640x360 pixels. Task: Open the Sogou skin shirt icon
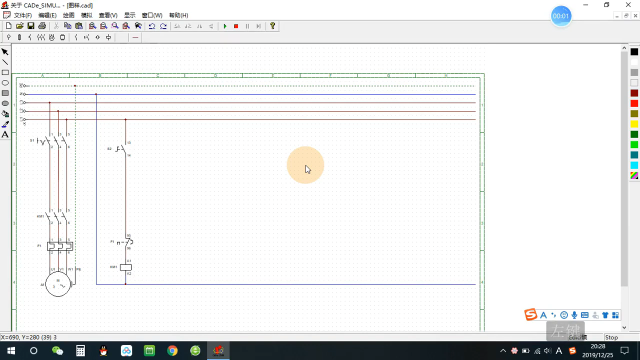tap(605, 315)
